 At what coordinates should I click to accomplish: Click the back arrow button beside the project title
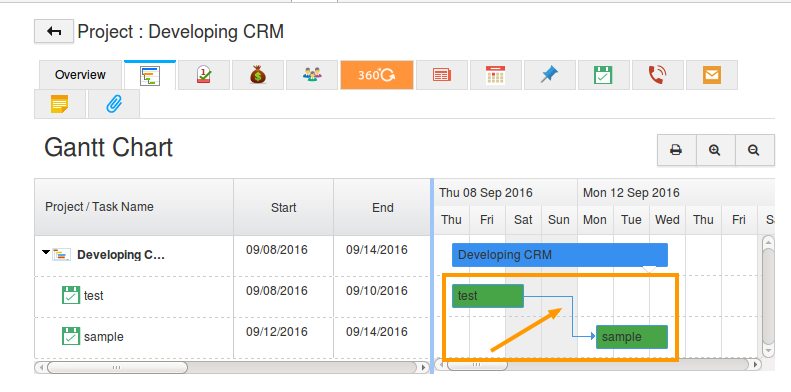click(x=53, y=31)
